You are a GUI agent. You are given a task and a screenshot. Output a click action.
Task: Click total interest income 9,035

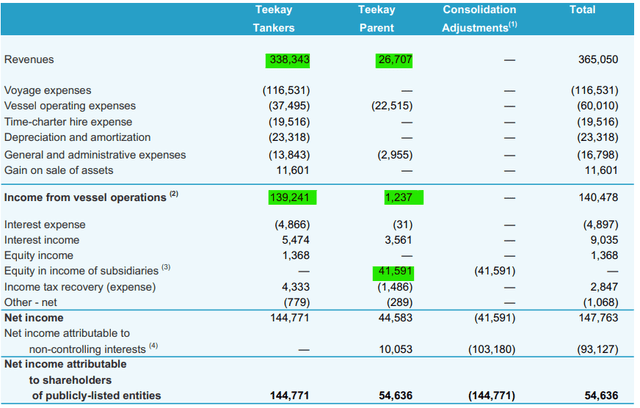click(604, 240)
